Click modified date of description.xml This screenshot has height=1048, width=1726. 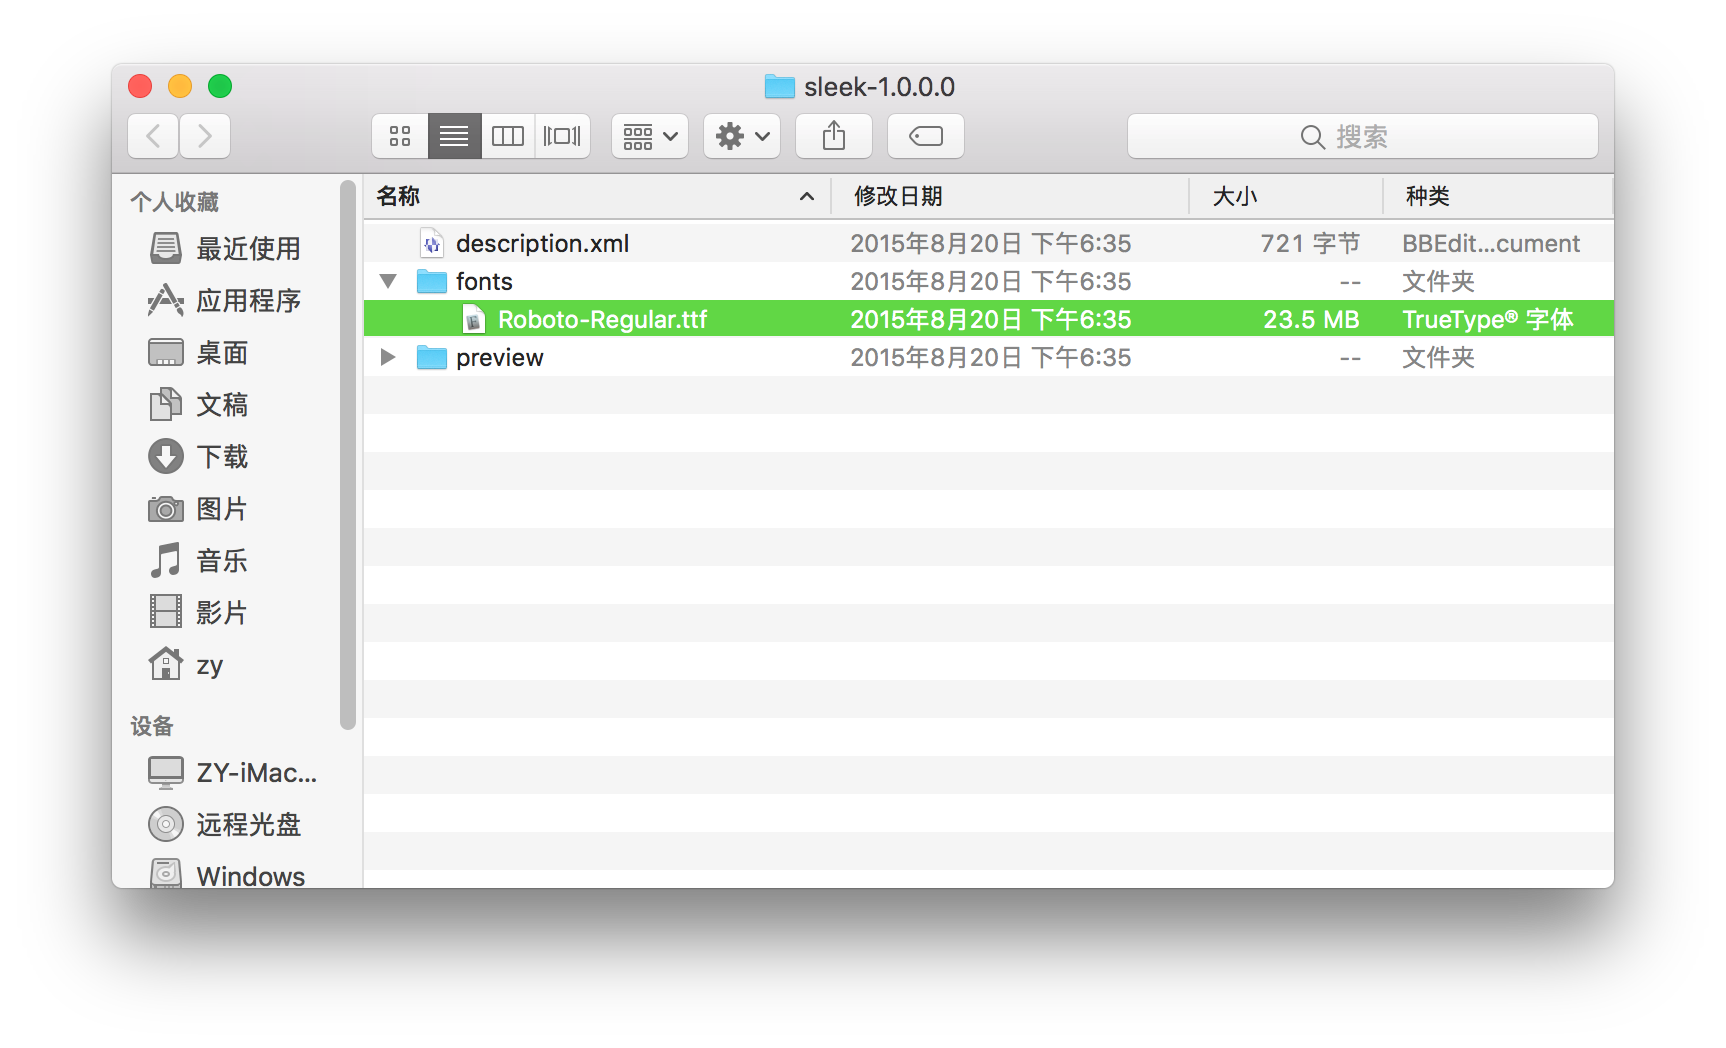point(991,243)
